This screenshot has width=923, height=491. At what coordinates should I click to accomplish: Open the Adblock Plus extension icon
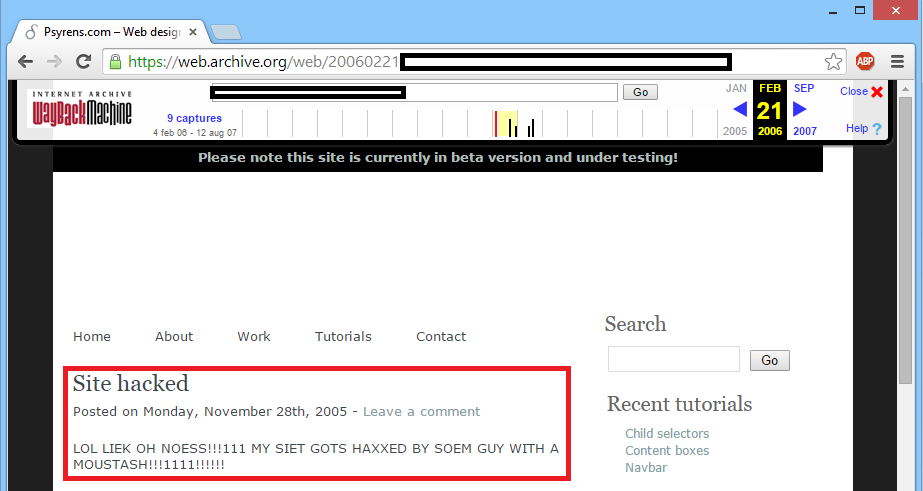865,61
